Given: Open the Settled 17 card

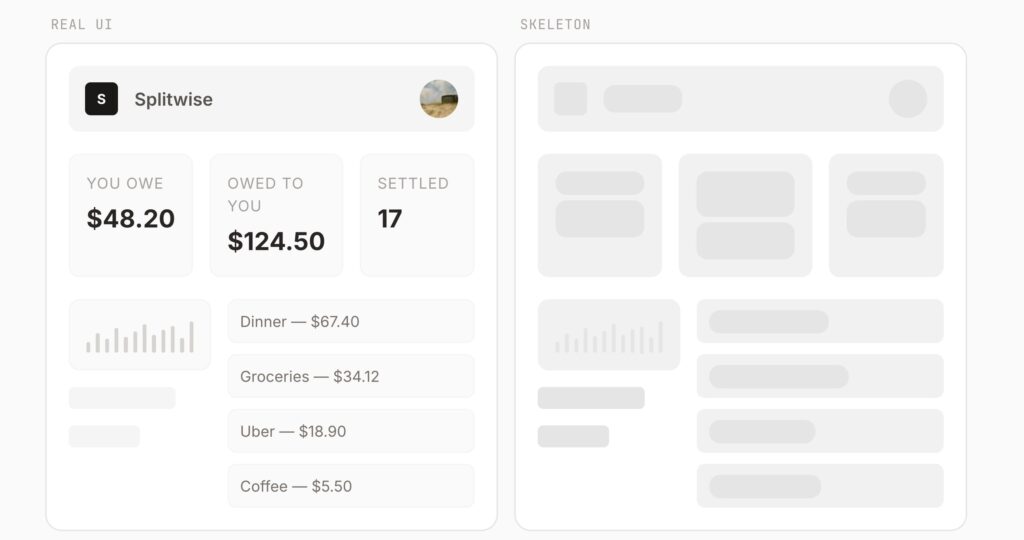Looking at the screenshot, I should pyautogui.click(x=417, y=215).
